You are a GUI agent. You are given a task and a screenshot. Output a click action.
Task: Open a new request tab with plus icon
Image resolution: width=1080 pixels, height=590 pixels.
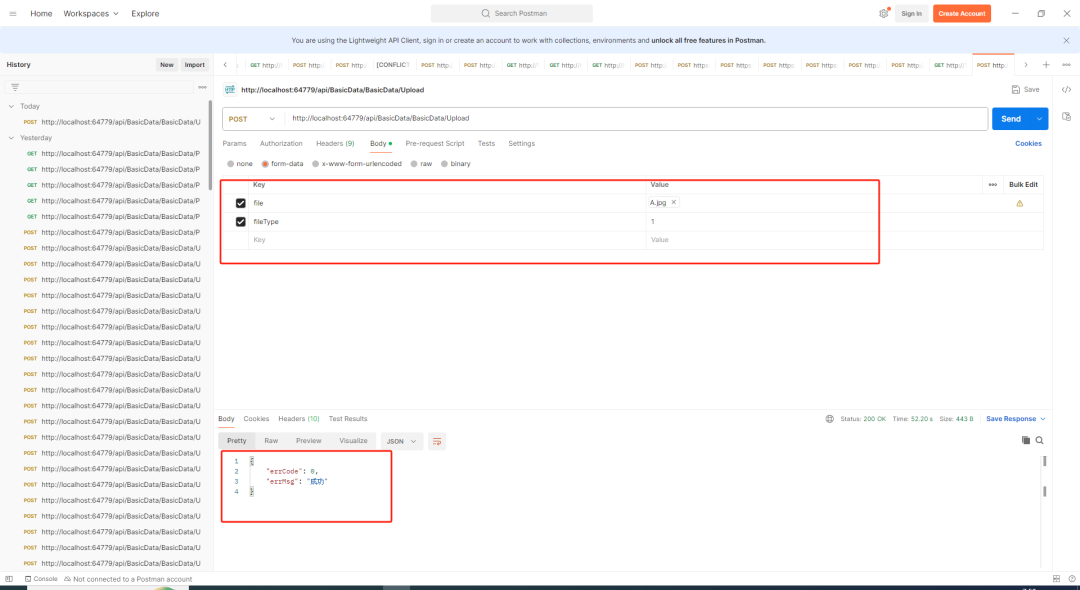point(1046,65)
